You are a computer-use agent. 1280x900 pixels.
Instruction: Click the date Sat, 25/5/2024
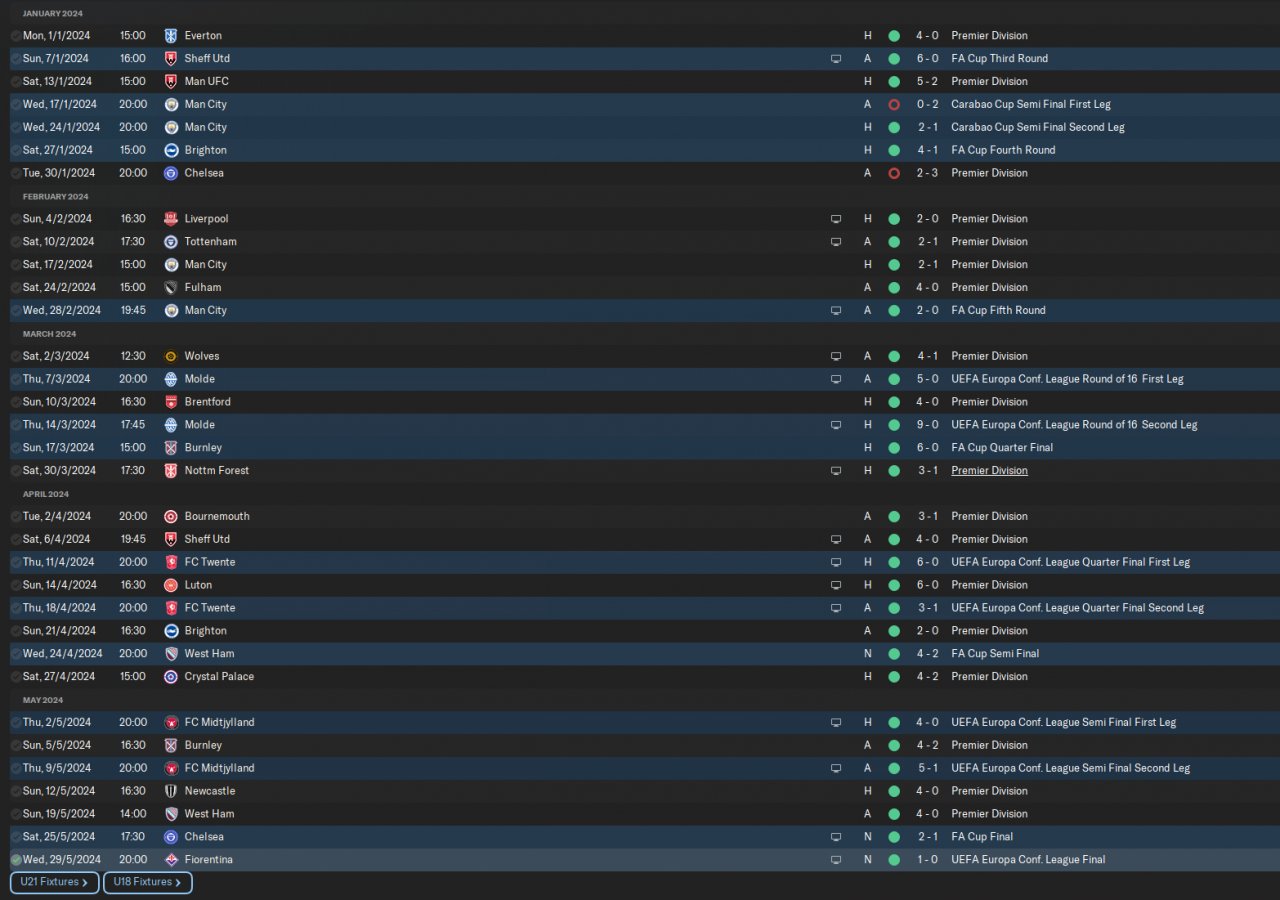59,836
